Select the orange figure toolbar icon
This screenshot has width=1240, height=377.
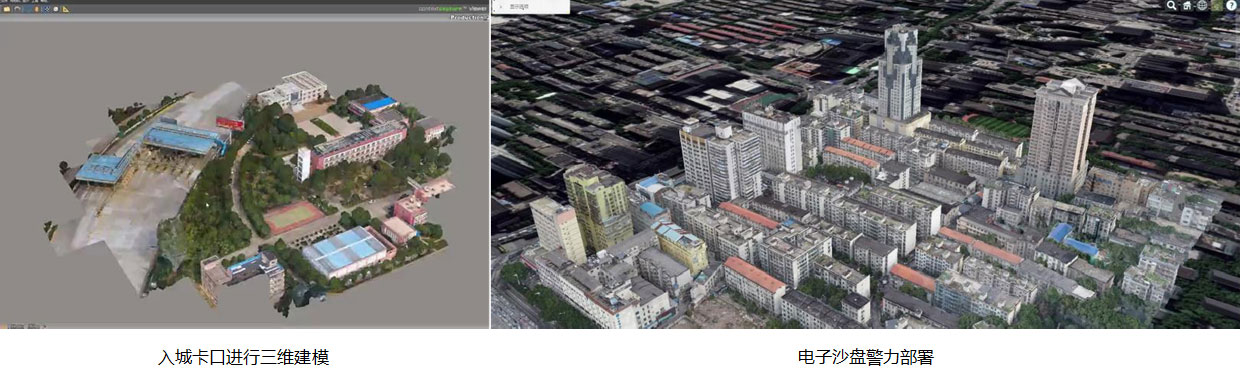(x=36, y=9)
